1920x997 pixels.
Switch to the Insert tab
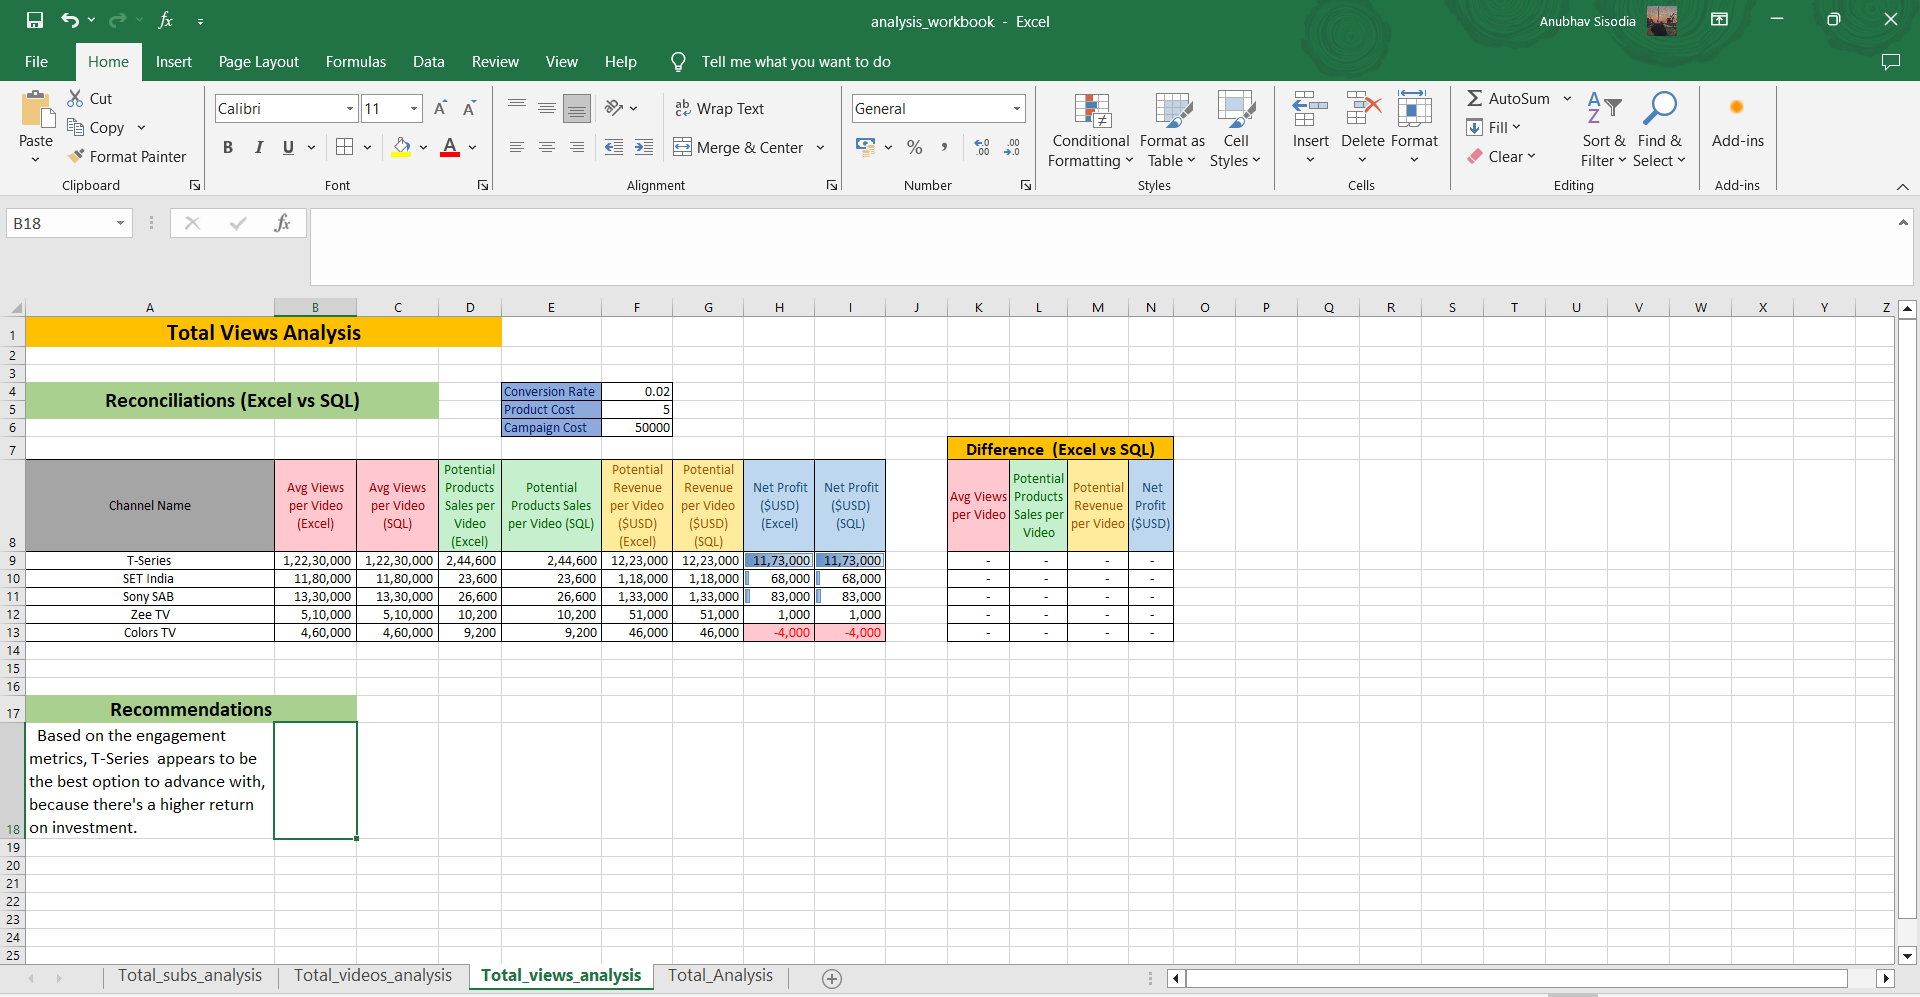tap(174, 62)
